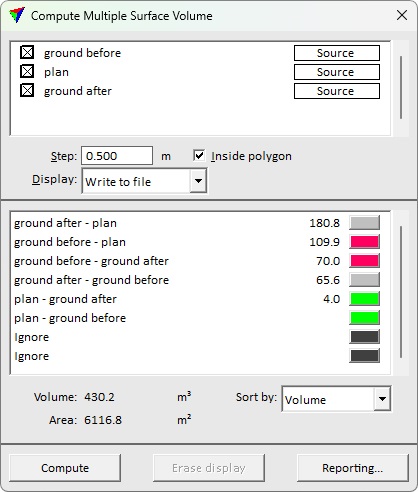Click green swatch for plan - ground after

click(365, 299)
